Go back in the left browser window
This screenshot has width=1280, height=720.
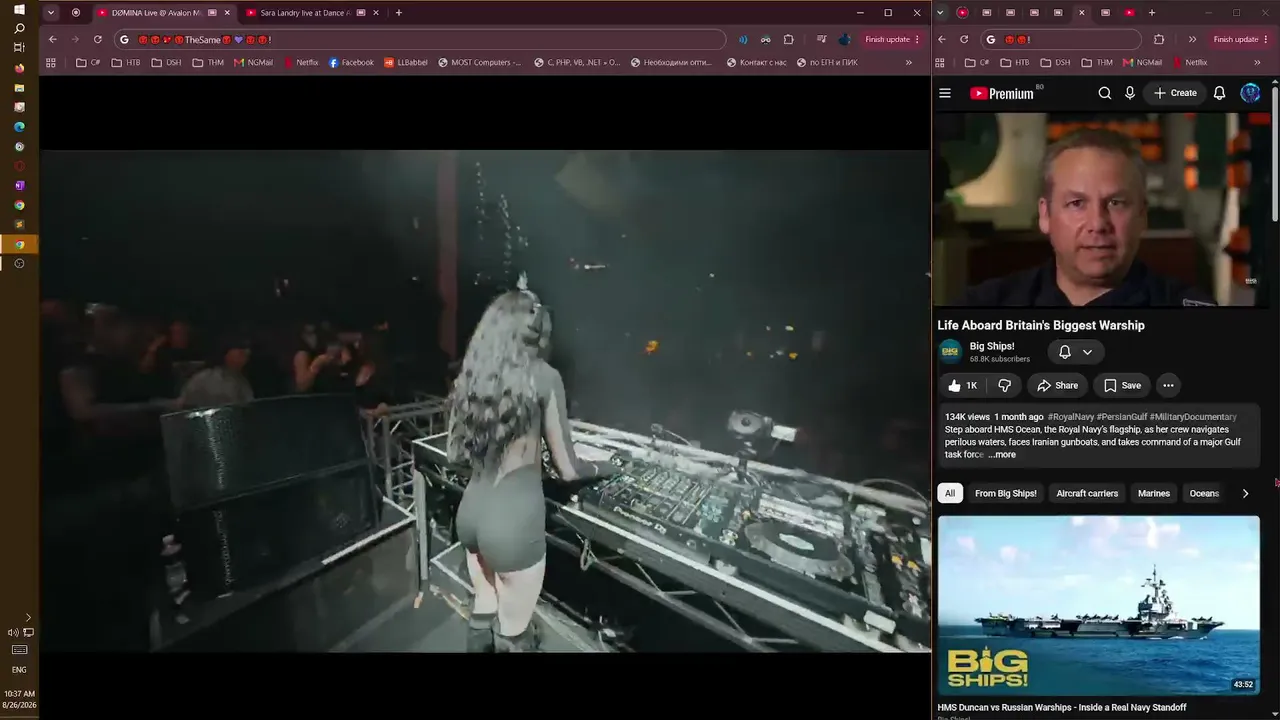(52, 39)
